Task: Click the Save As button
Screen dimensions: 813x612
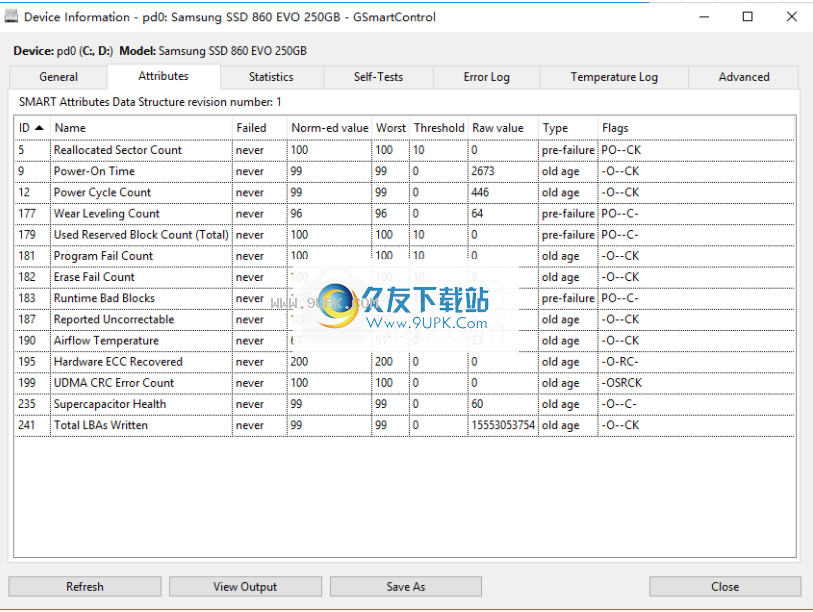Action: coord(405,587)
